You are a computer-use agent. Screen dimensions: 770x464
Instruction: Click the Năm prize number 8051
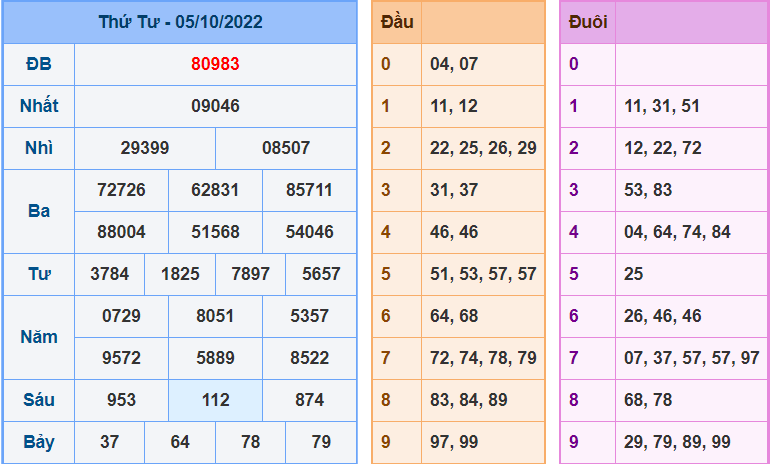[215, 316]
